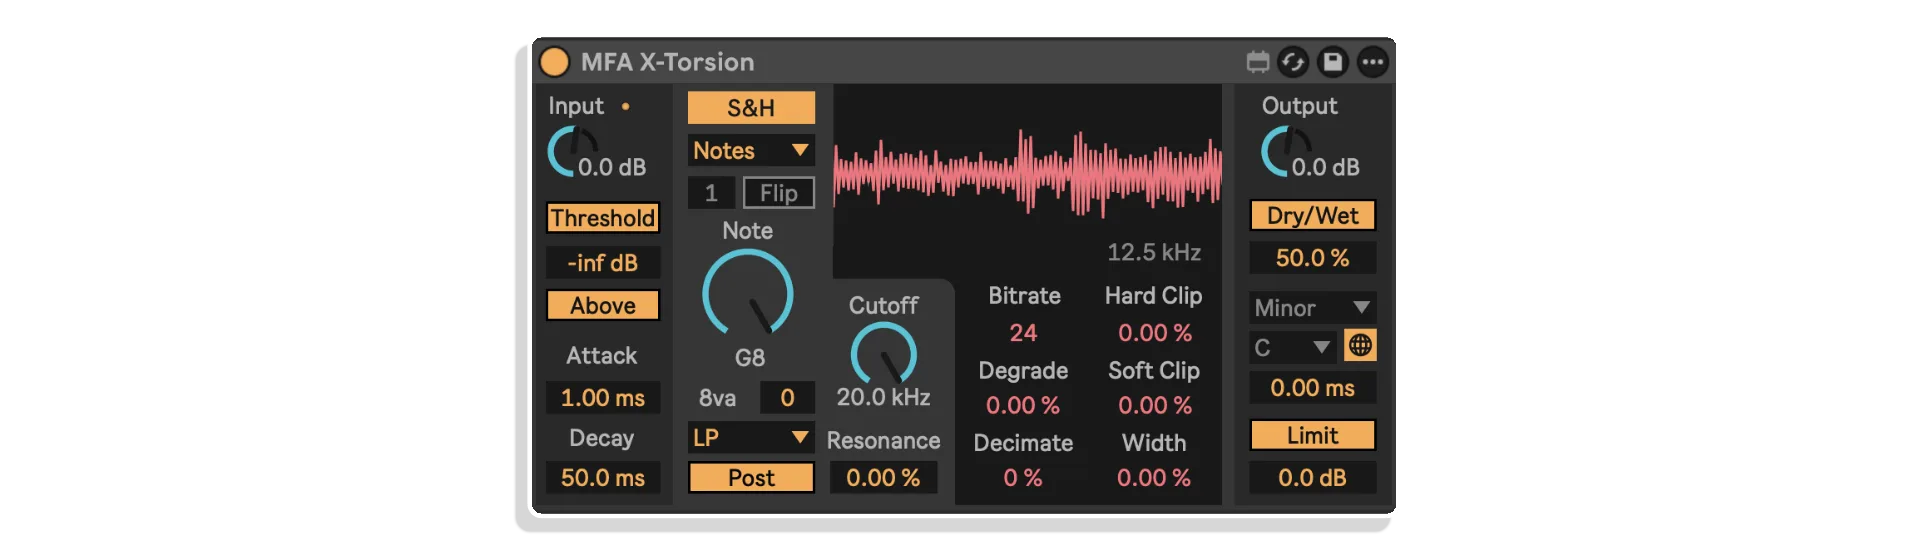Click the number box showing 1
This screenshot has height=551, width=1920.
[711, 193]
